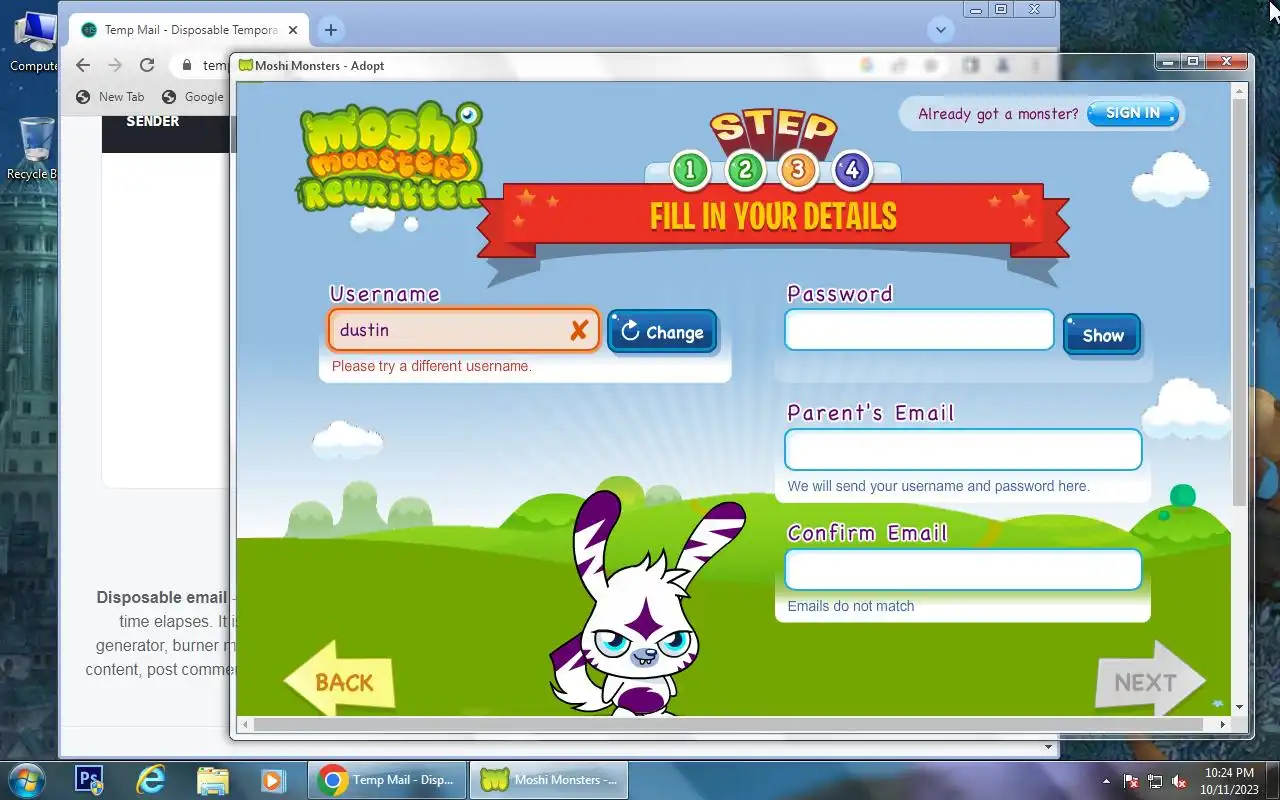Click step 3 orange circle

pyautogui.click(x=797, y=171)
